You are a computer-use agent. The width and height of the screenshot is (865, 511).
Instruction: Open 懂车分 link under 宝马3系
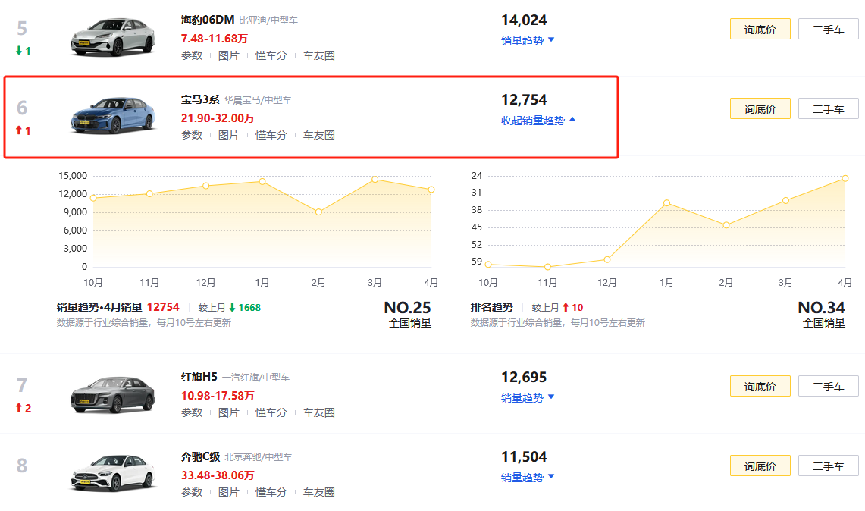point(271,135)
